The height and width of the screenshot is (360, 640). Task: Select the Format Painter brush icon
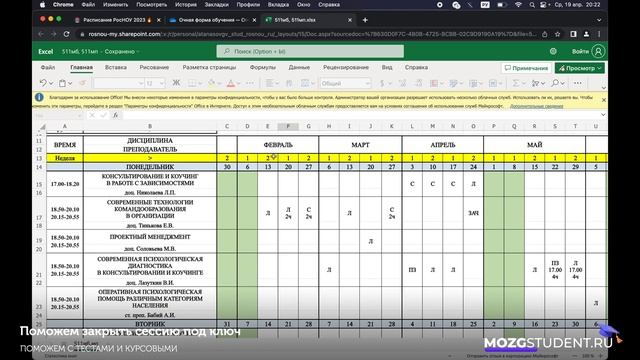(x=82, y=83)
